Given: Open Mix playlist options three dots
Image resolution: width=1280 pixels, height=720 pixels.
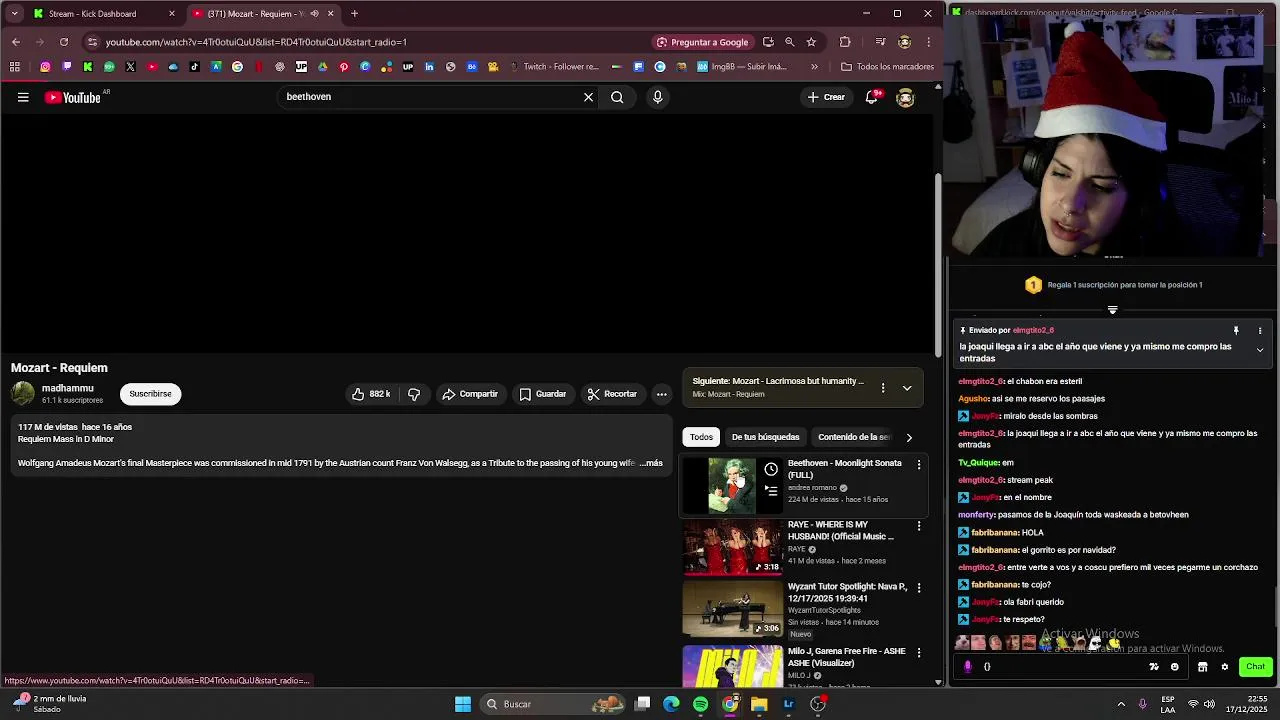Looking at the screenshot, I should click(882, 388).
